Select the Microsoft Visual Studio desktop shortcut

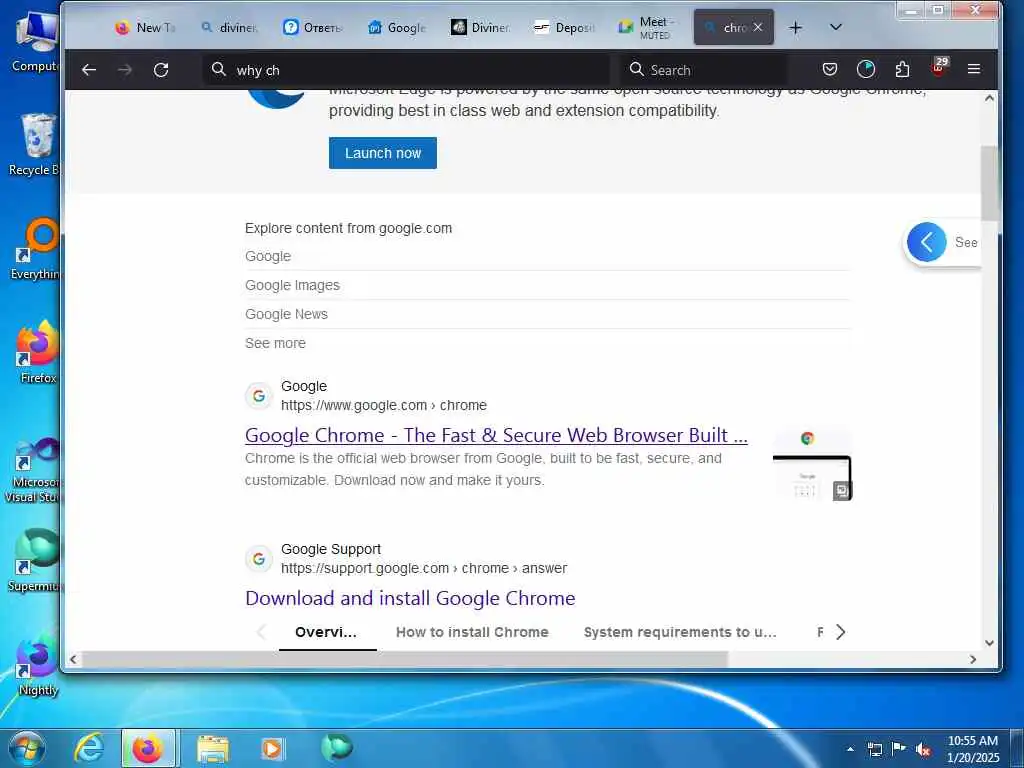click(x=34, y=470)
